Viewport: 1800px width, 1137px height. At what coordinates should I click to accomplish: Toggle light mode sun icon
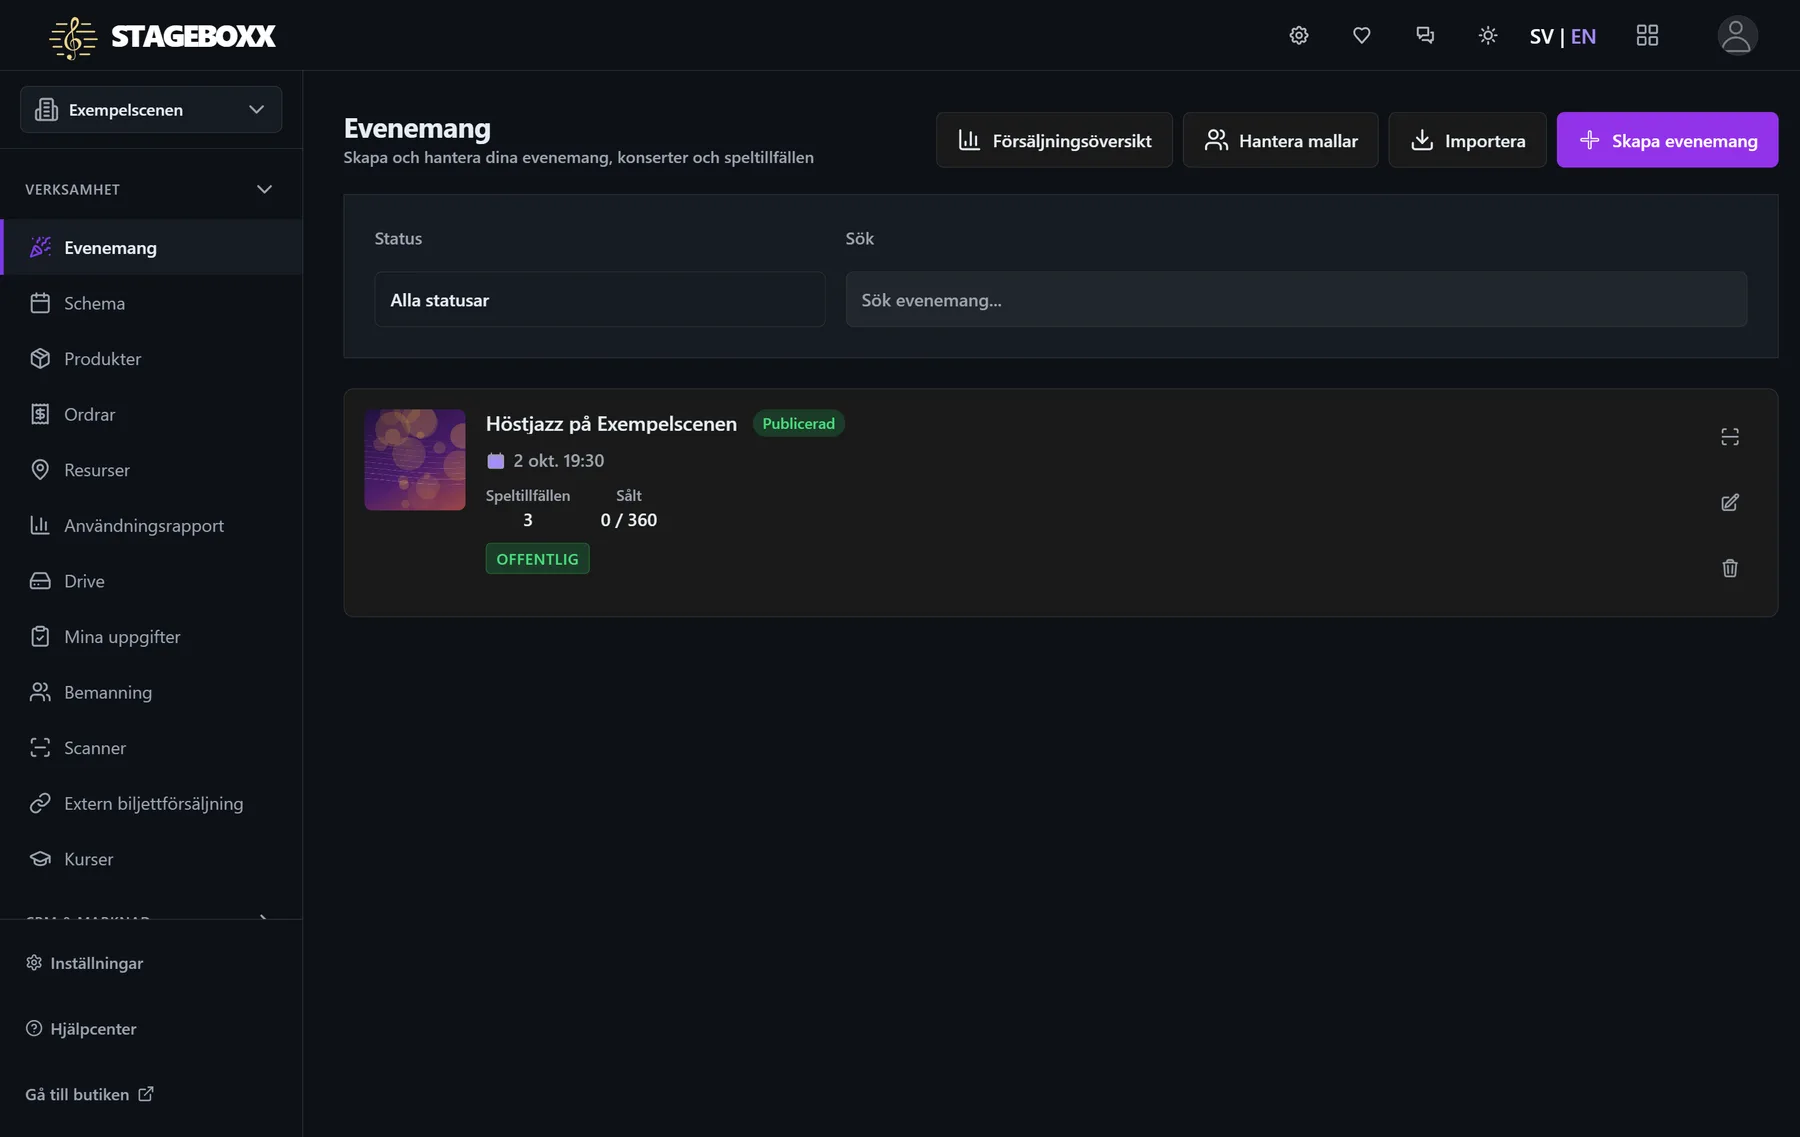tap(1487, 36)
